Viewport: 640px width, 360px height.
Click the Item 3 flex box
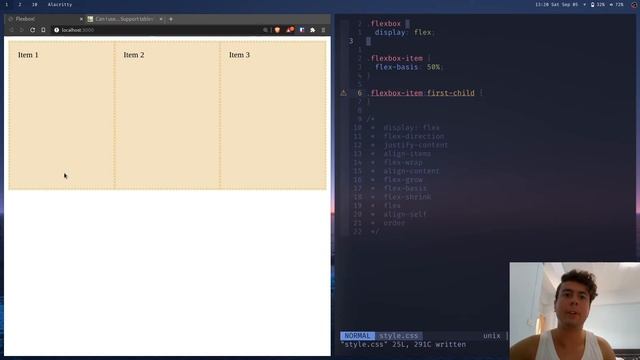(273, 115)
